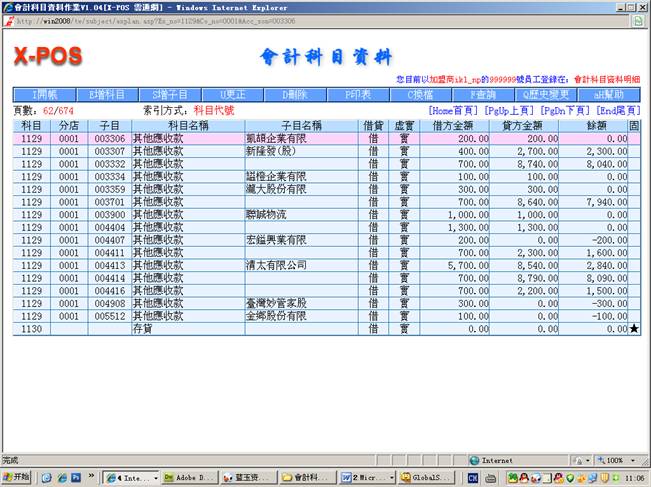Image resolution: width=651 pixels, height=487 pixels.
Task: Jump to End尾頁 last page link
Action: click(x=618, y=110)
